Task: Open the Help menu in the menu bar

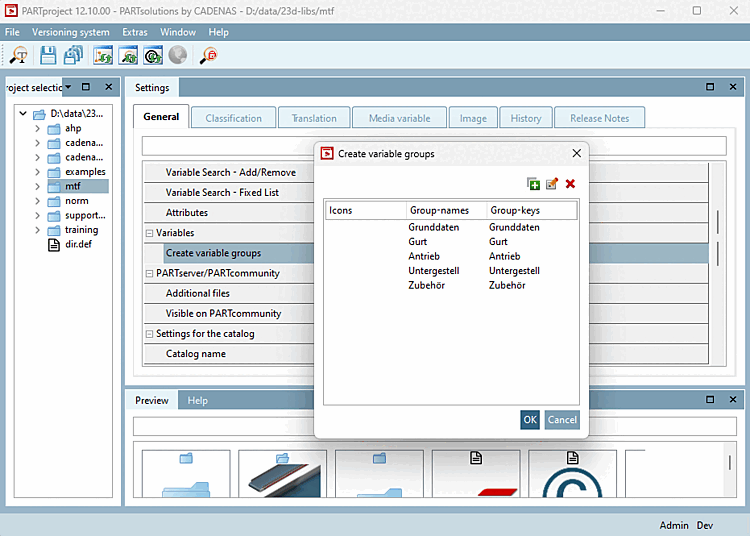Action: [x=219, y=32]
